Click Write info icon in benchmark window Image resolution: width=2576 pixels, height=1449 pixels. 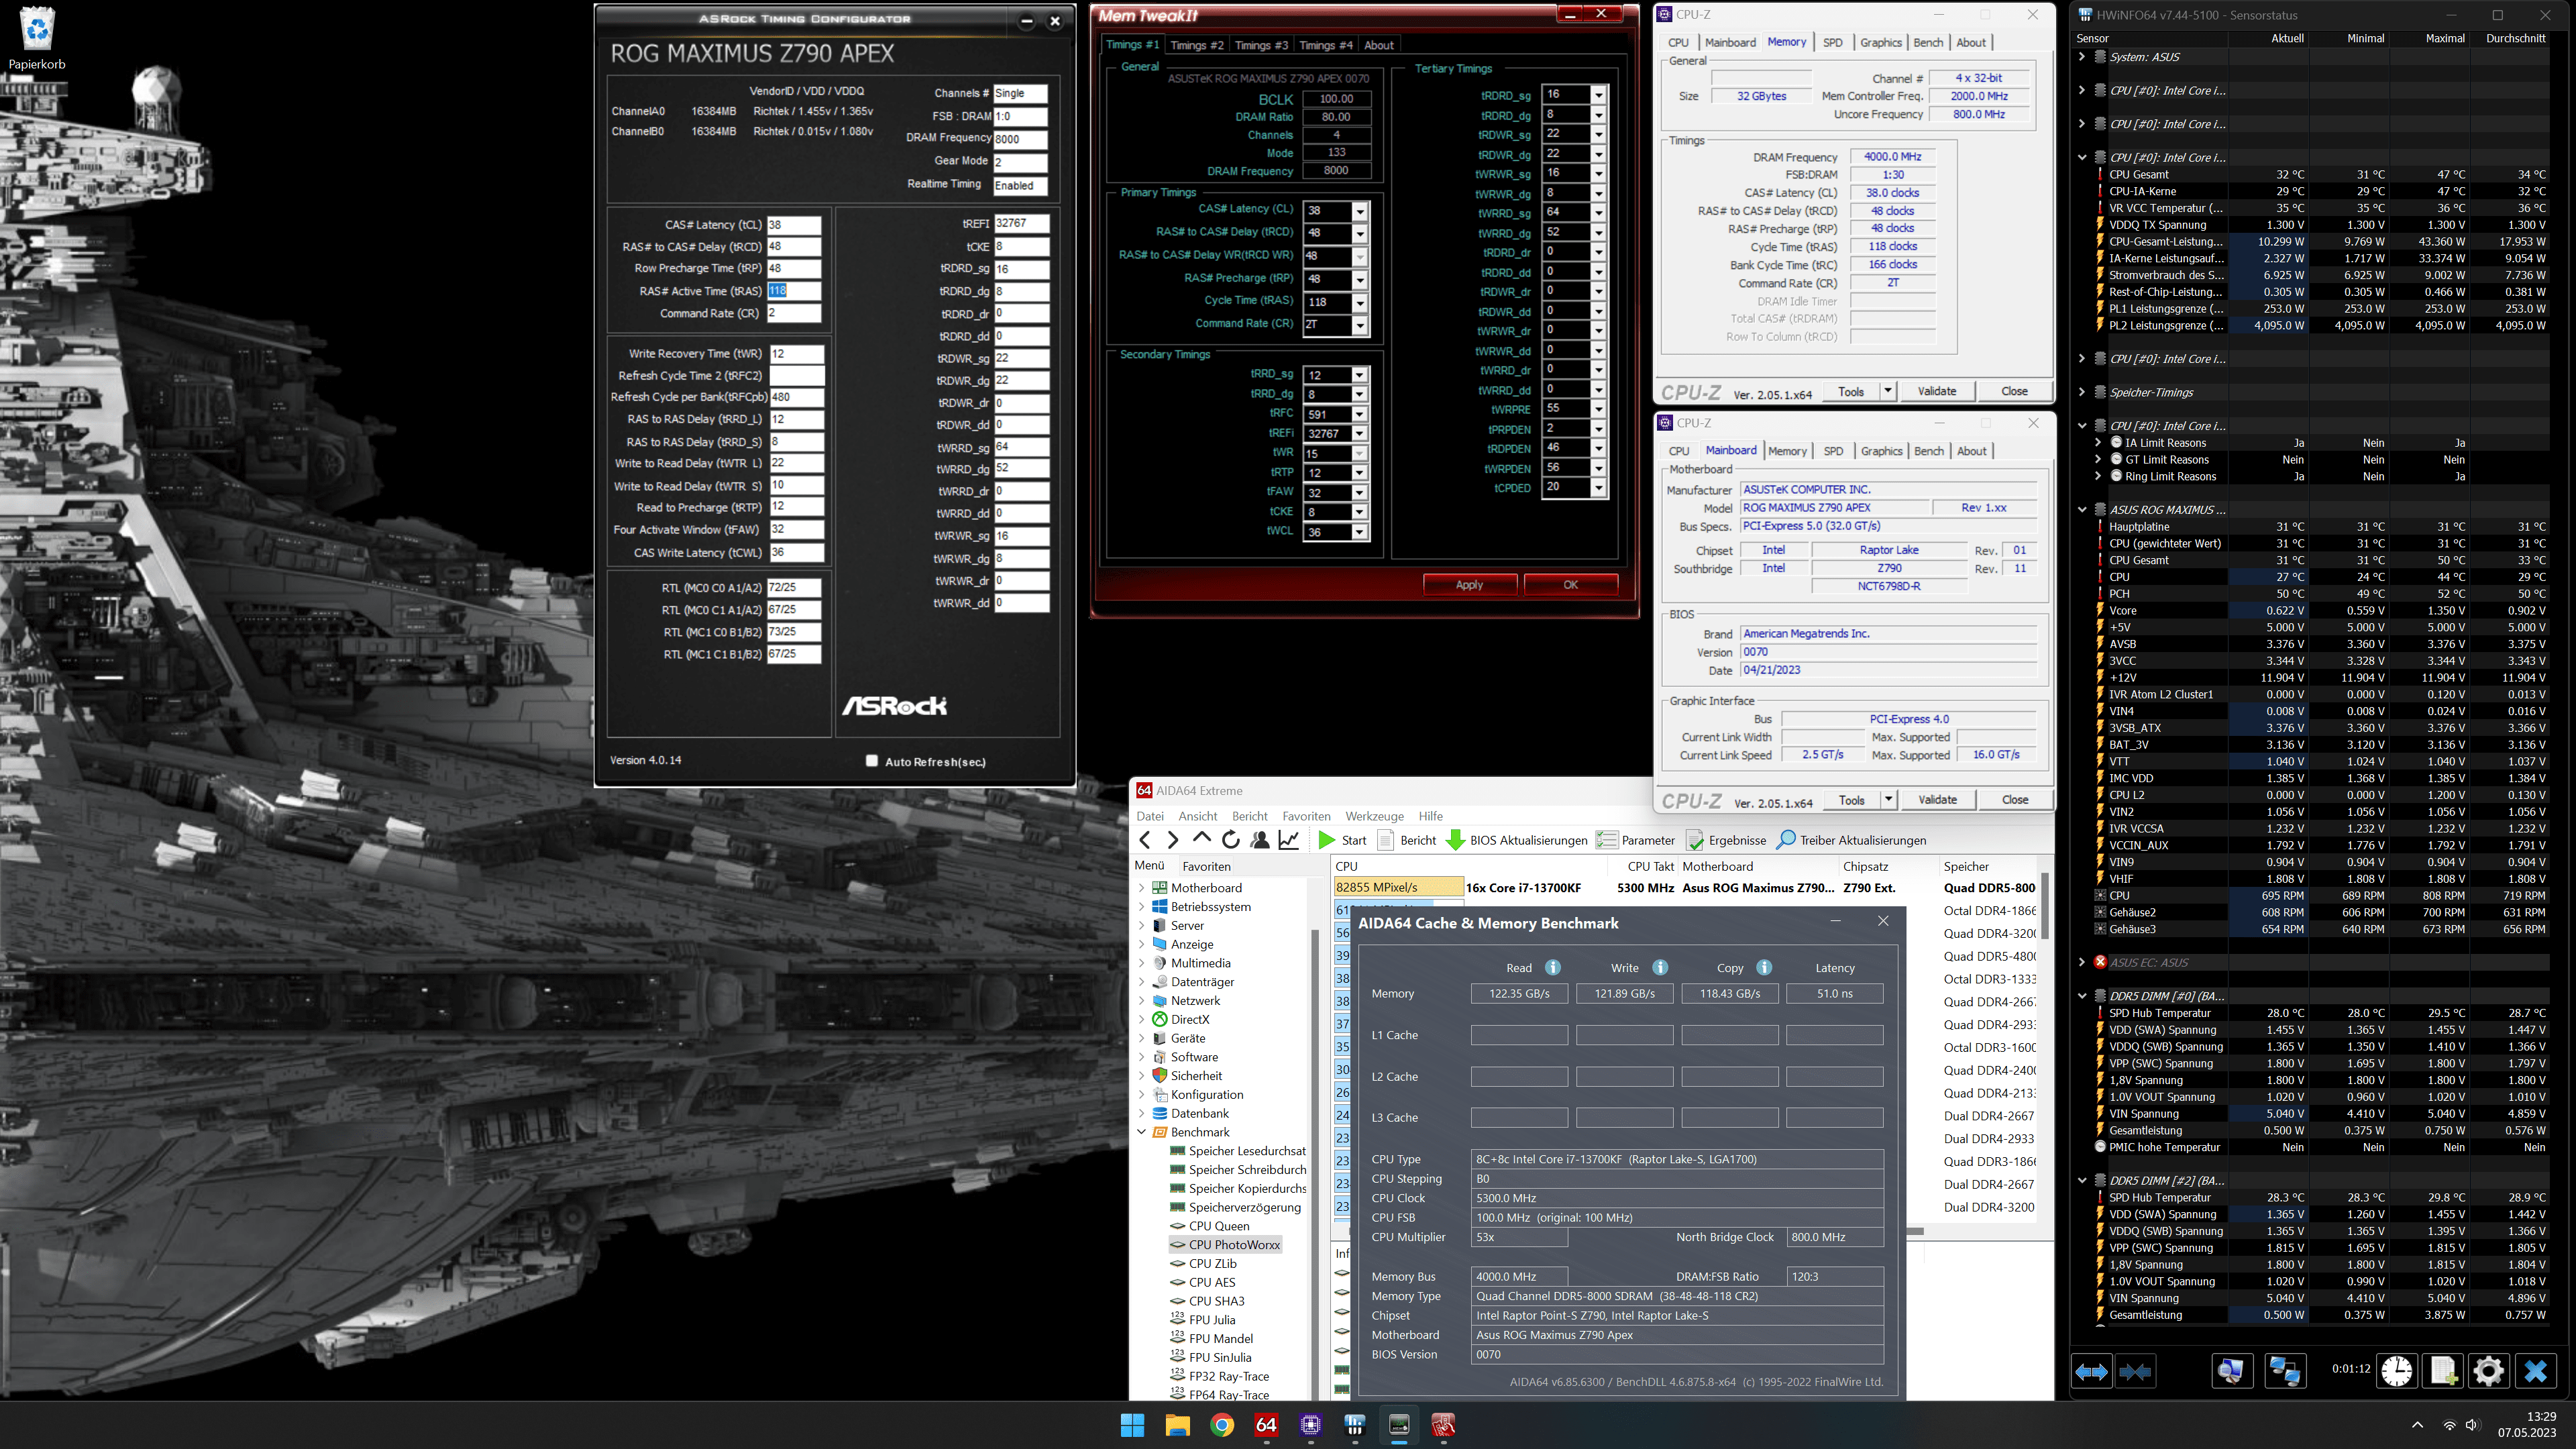click(1660, 967)
